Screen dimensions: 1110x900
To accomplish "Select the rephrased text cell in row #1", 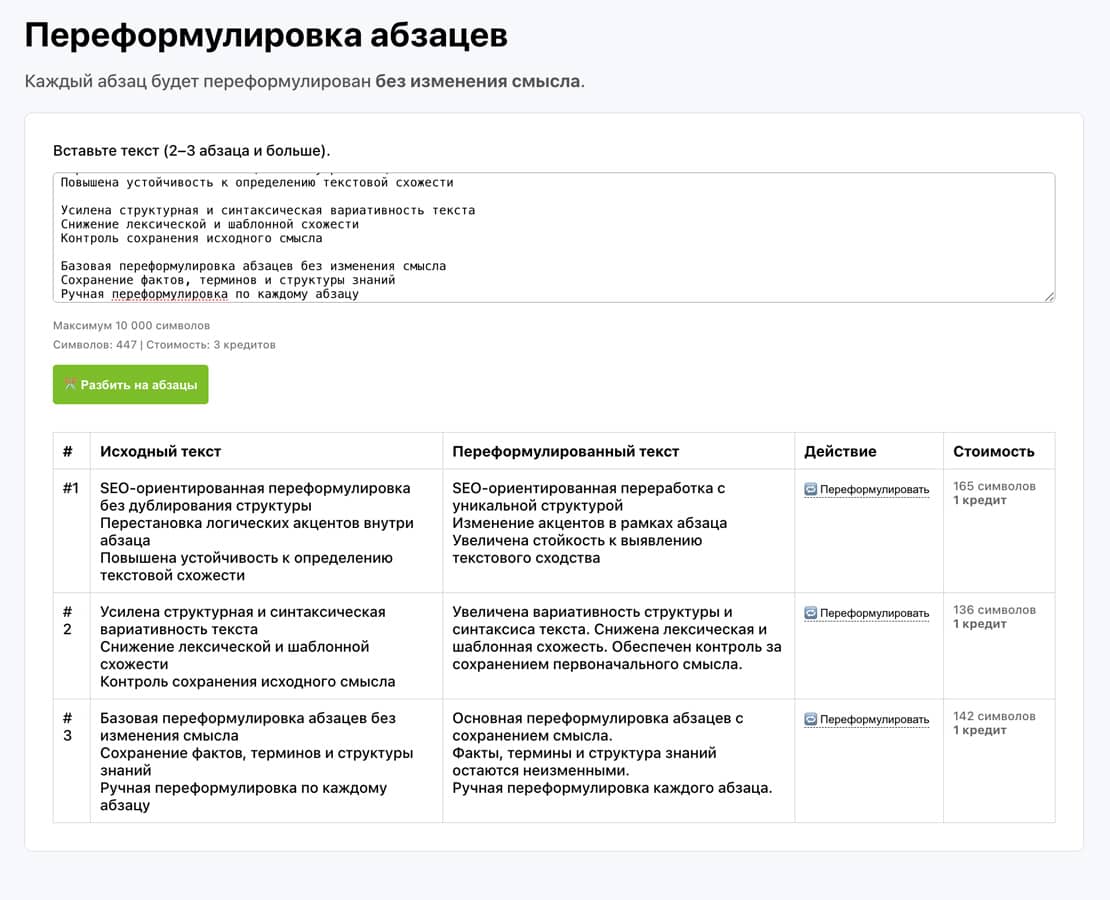I will point(617,523).
